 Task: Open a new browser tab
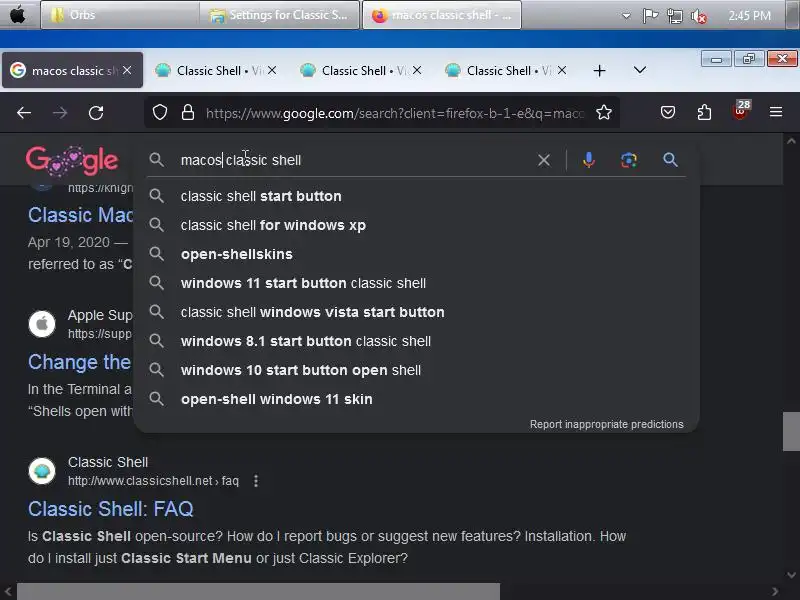pyautogui.click(x=599, y=70)
